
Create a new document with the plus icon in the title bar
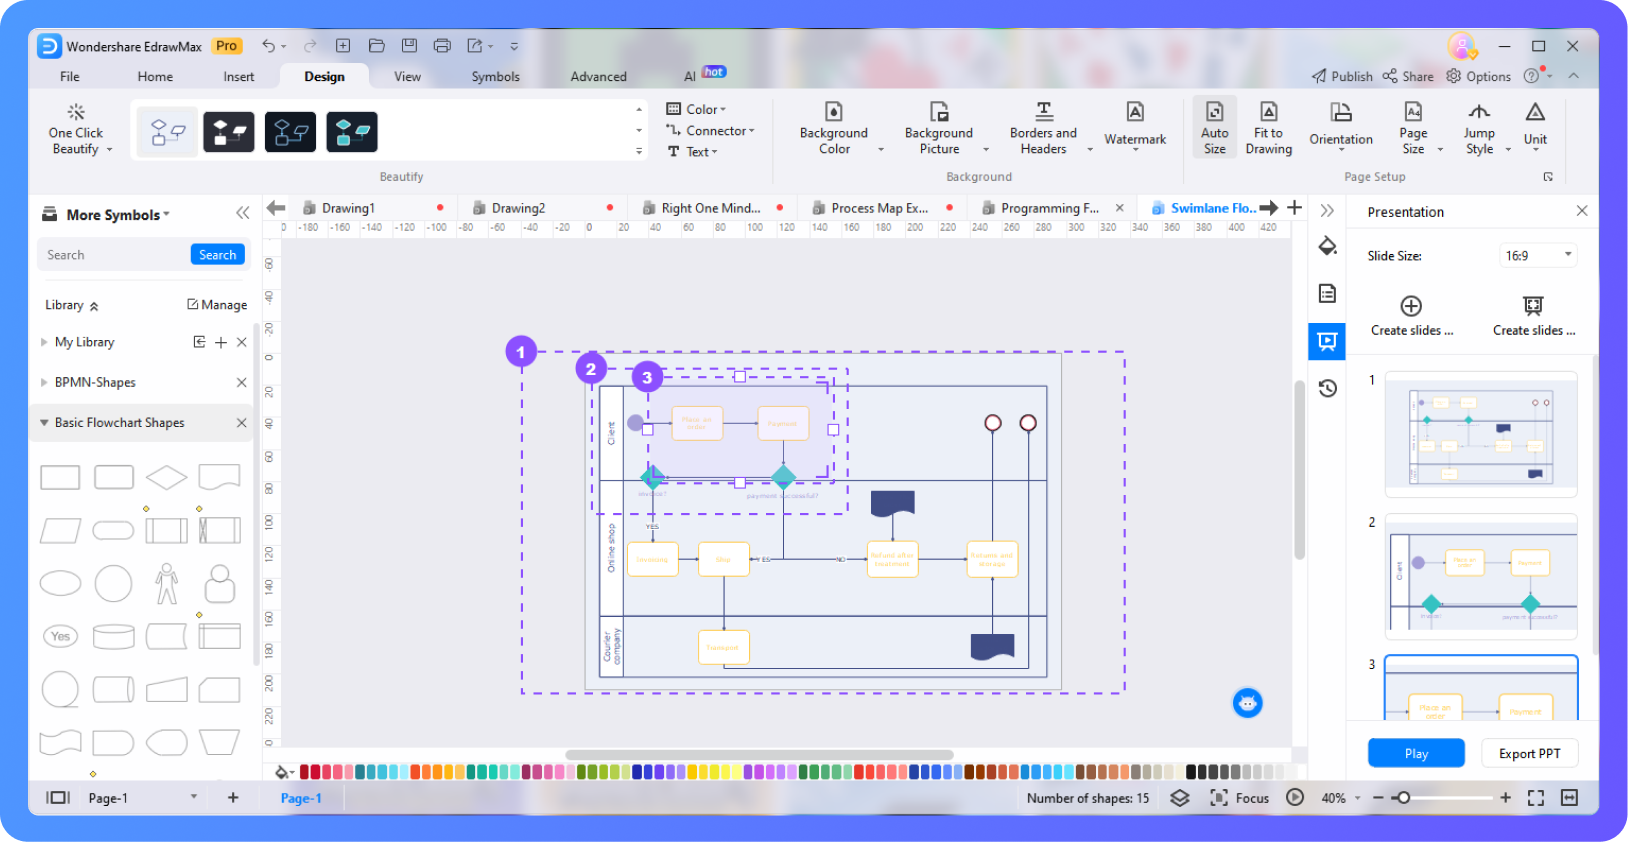(343, 46)
